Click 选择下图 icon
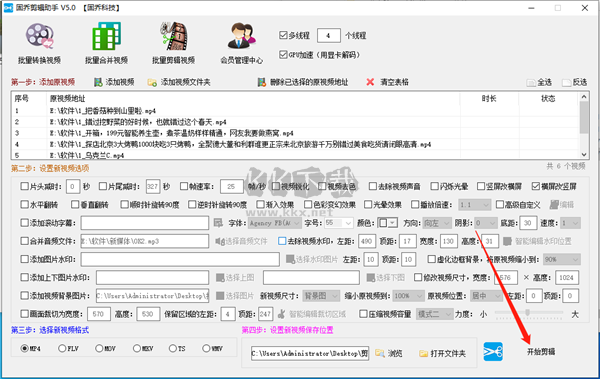 pyautogui.click(x=370, y=278)
